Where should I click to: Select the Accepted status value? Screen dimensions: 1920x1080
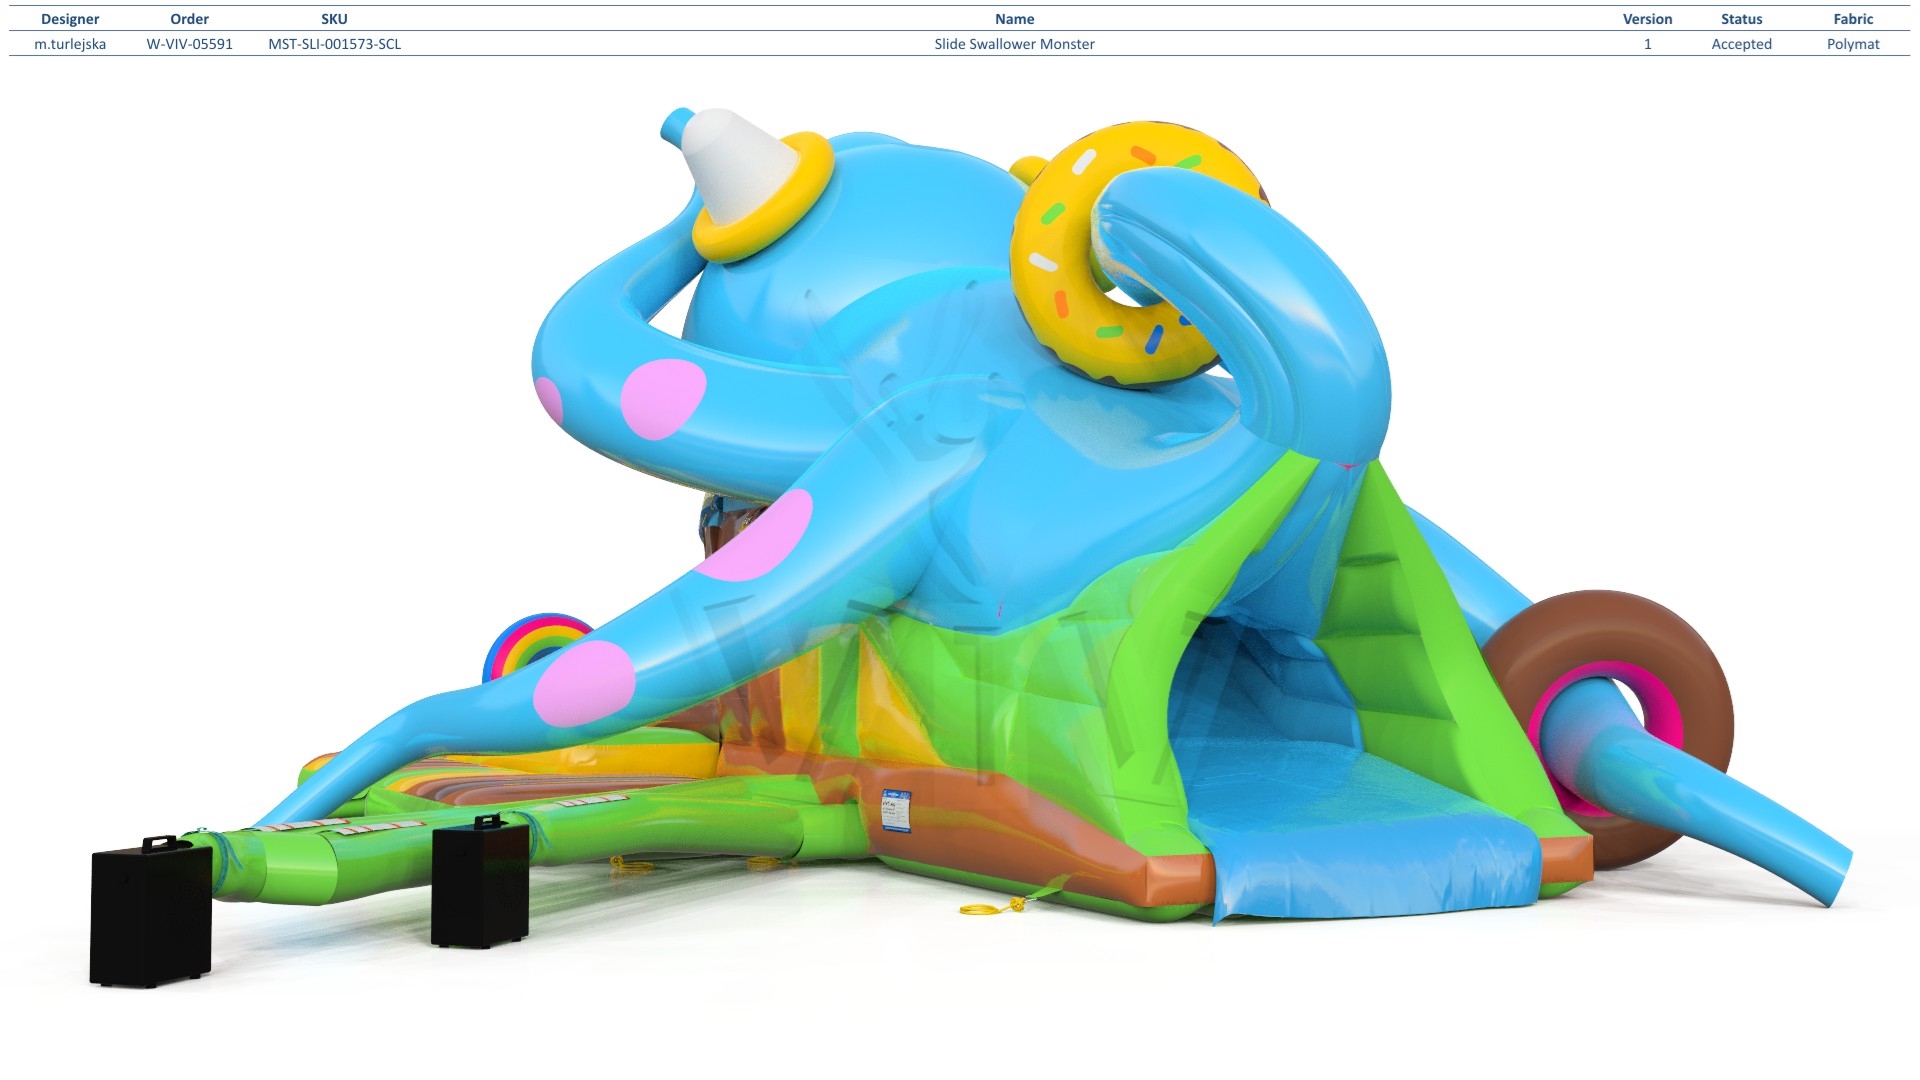(1741, 44)
